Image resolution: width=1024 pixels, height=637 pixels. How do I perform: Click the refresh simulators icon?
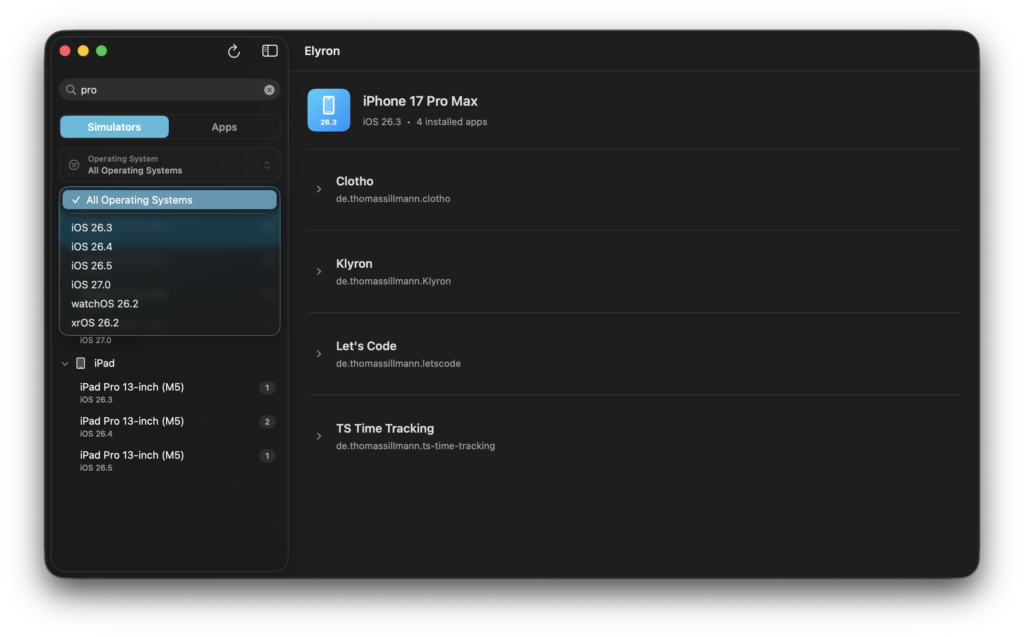click(x=234, y=51)
